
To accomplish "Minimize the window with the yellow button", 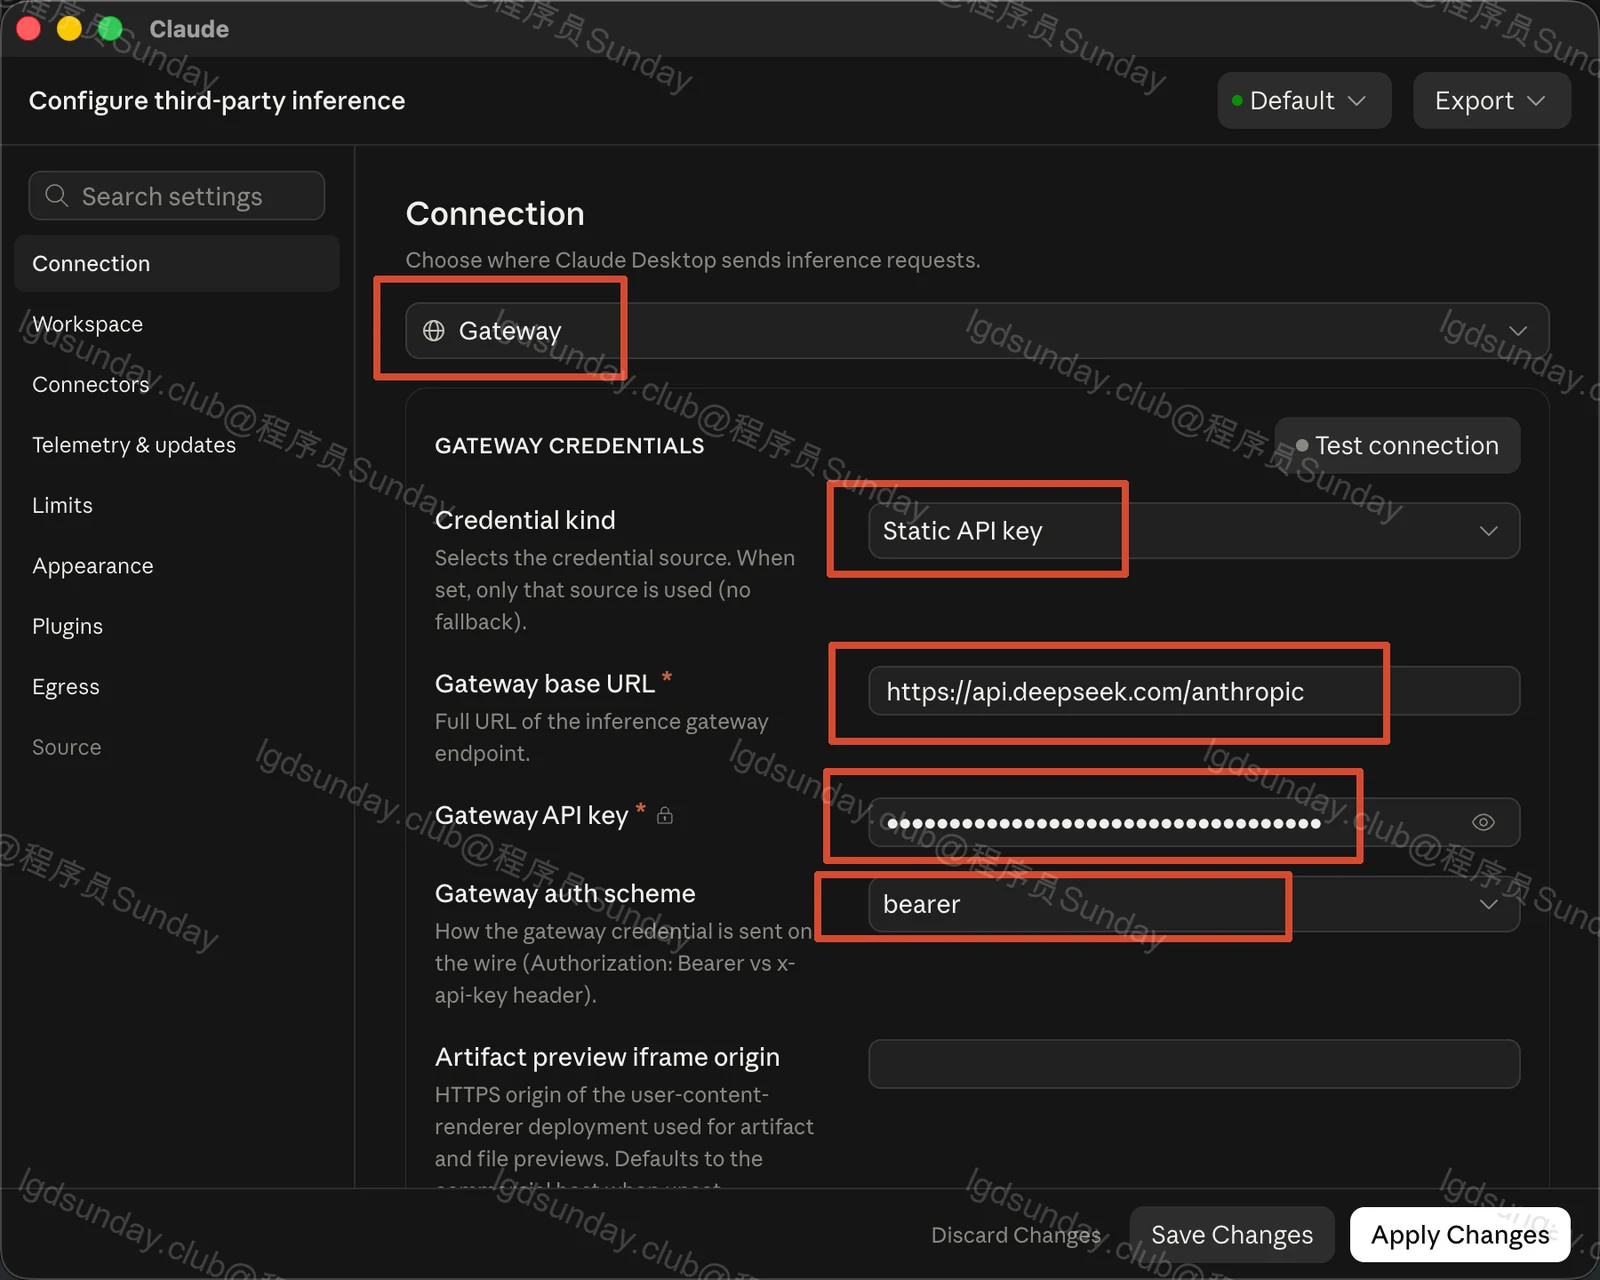I will click(x=69, y=29).
